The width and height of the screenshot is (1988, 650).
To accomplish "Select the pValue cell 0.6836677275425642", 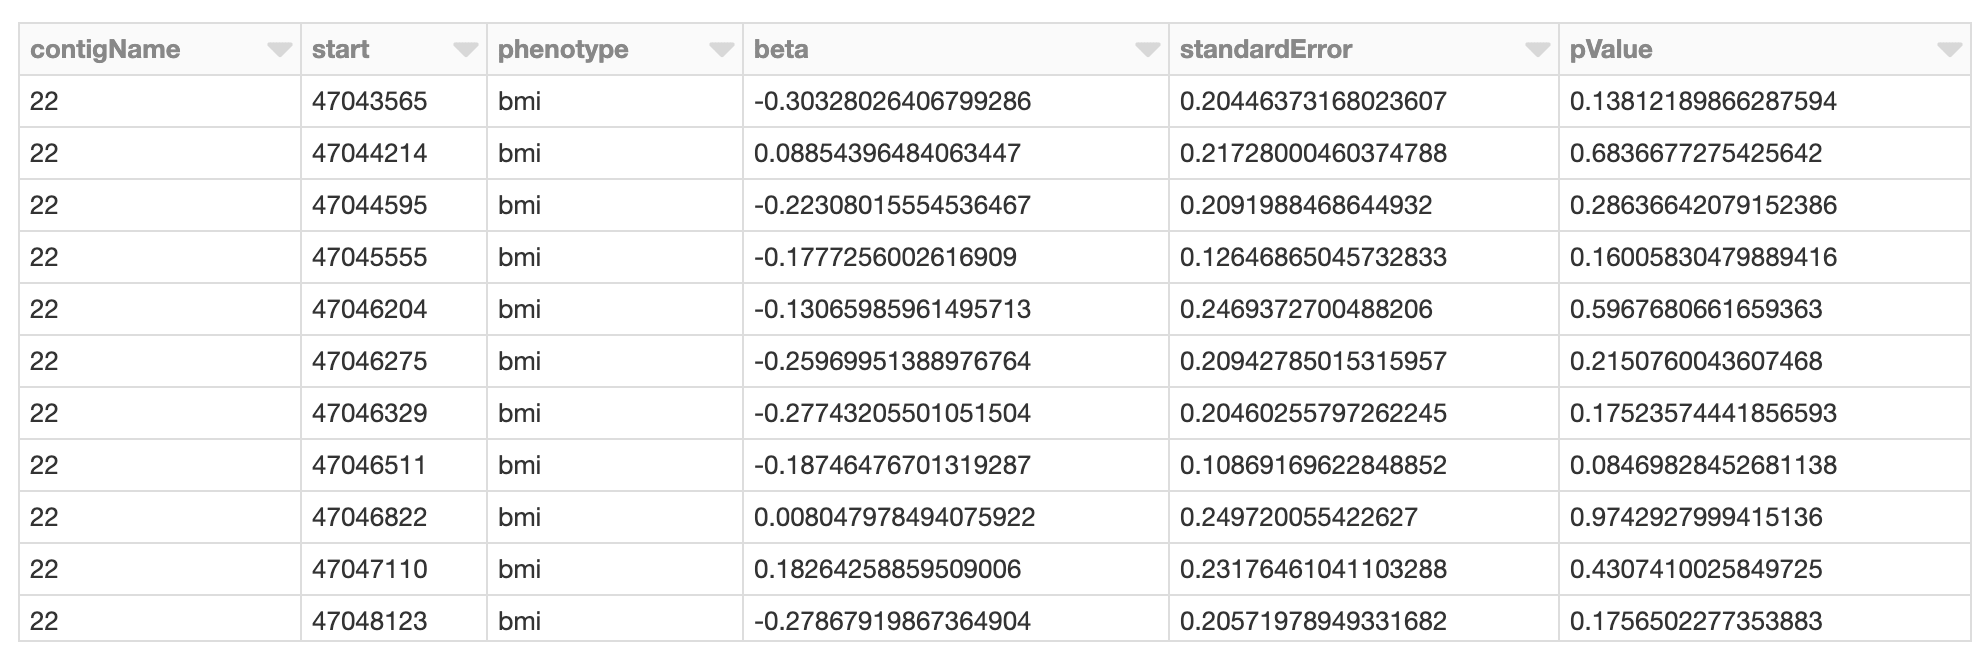I will (1695, 154).
